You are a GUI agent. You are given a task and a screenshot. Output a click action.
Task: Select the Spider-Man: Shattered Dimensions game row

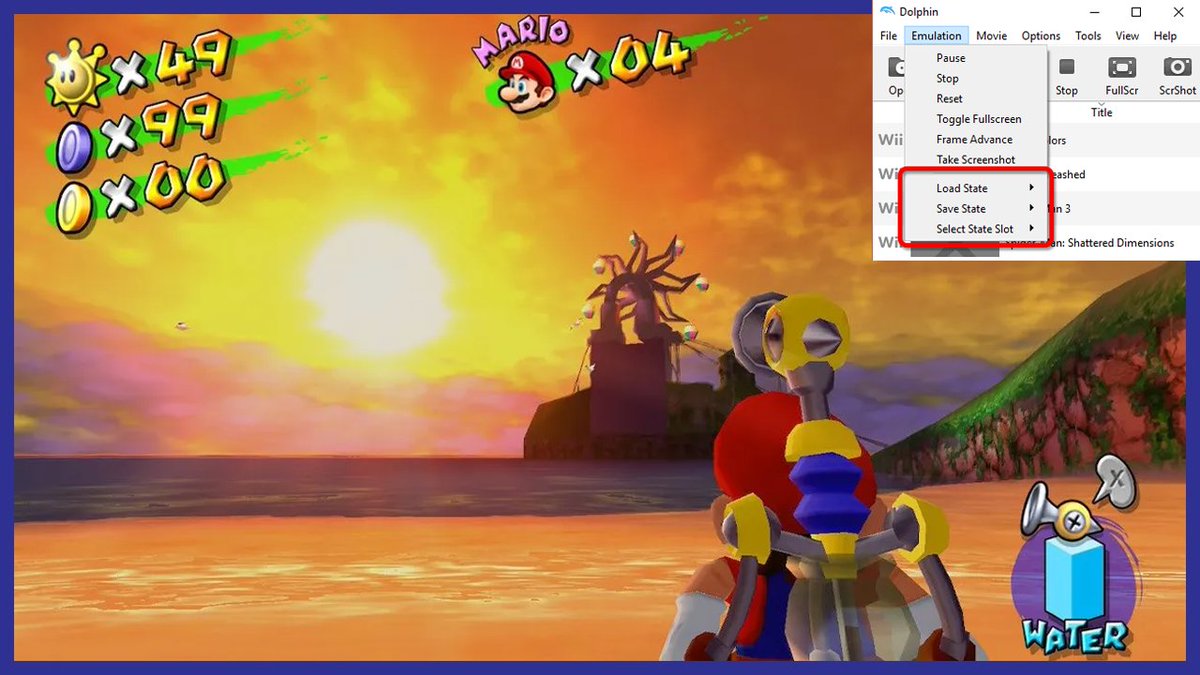tap(1037, 243)
